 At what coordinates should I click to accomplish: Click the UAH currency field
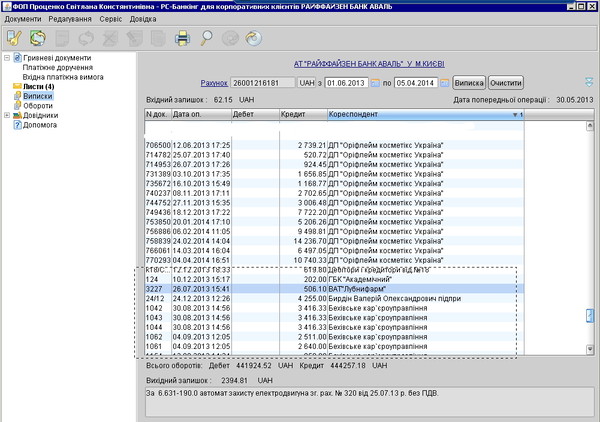(307, 83)
